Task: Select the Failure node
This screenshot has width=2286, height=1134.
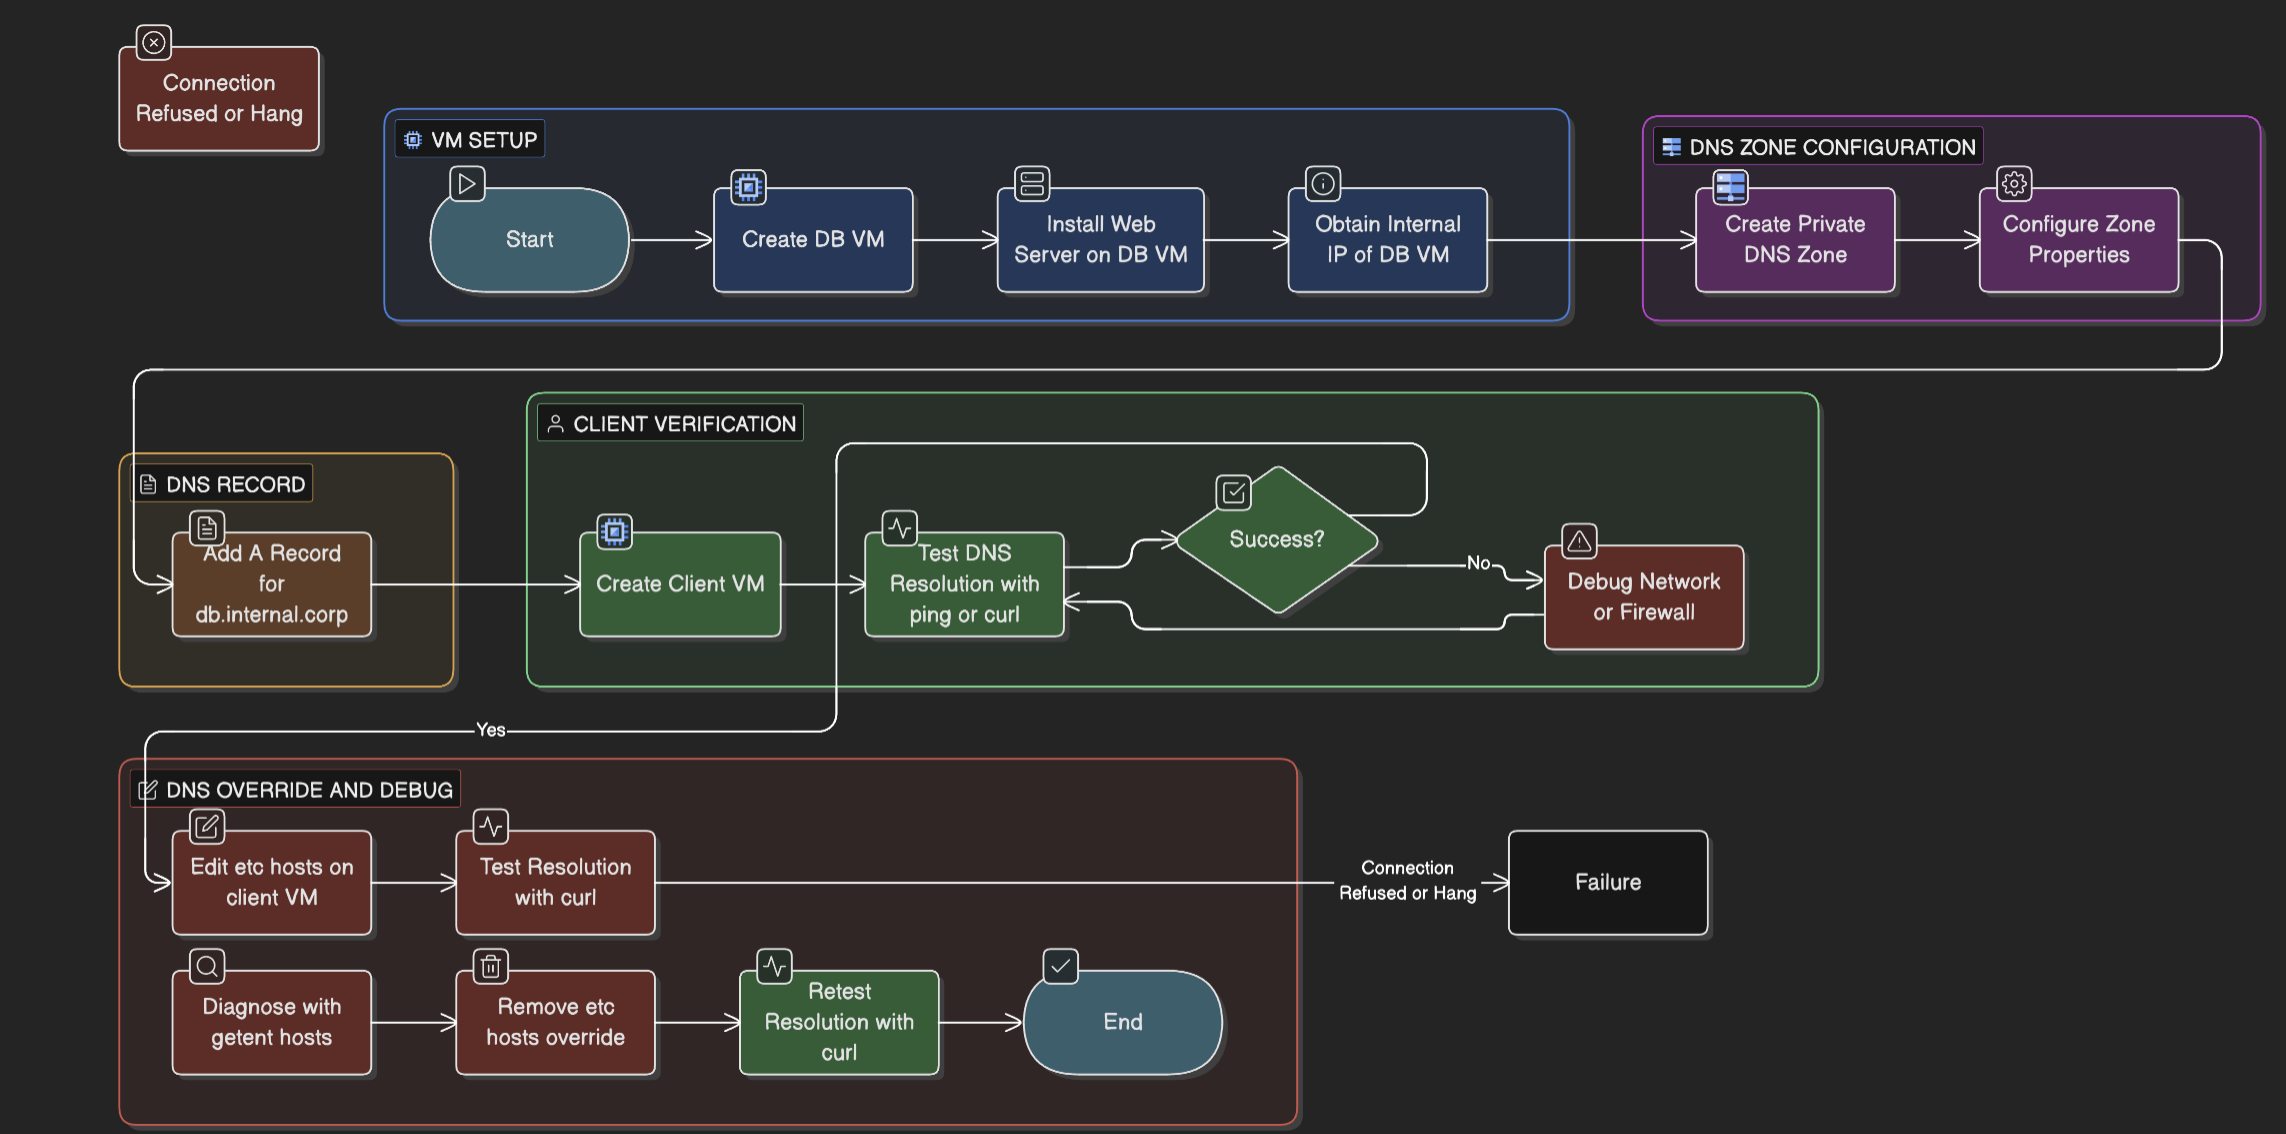Action: pos(1607,882)
